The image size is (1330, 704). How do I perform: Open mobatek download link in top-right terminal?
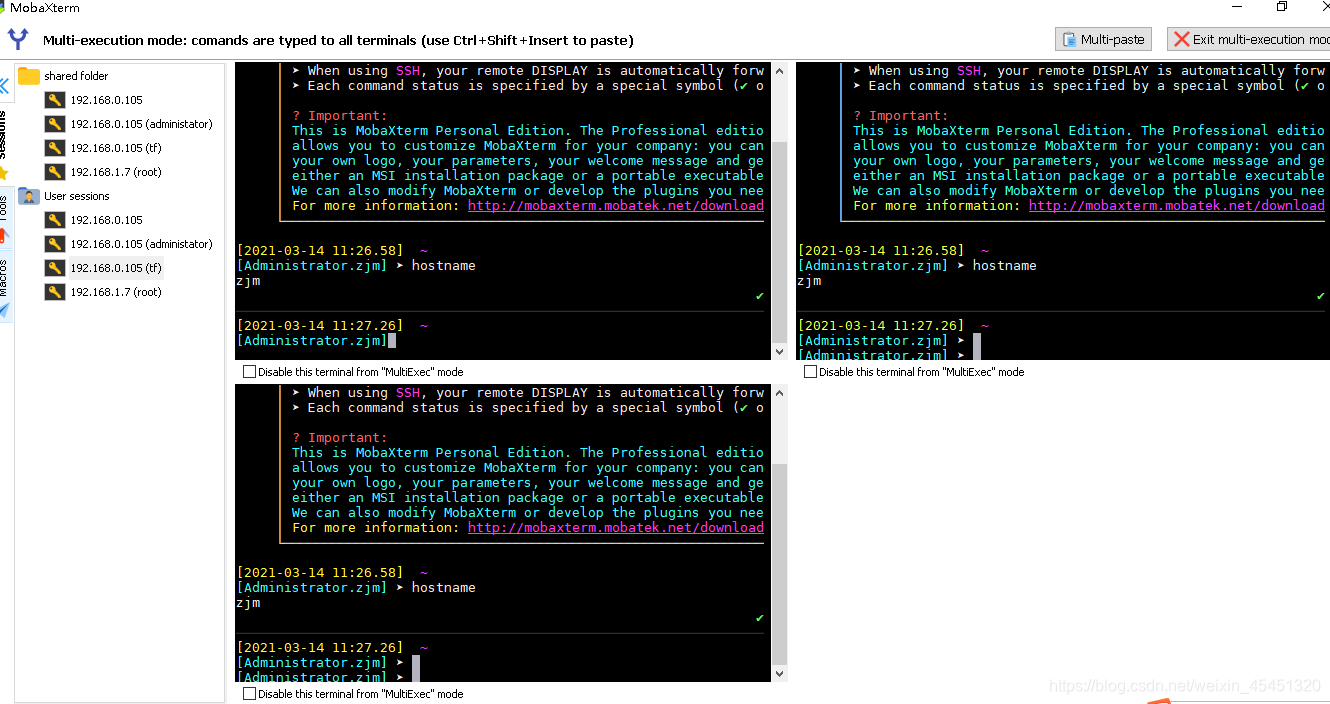(x=1176, y=206)
